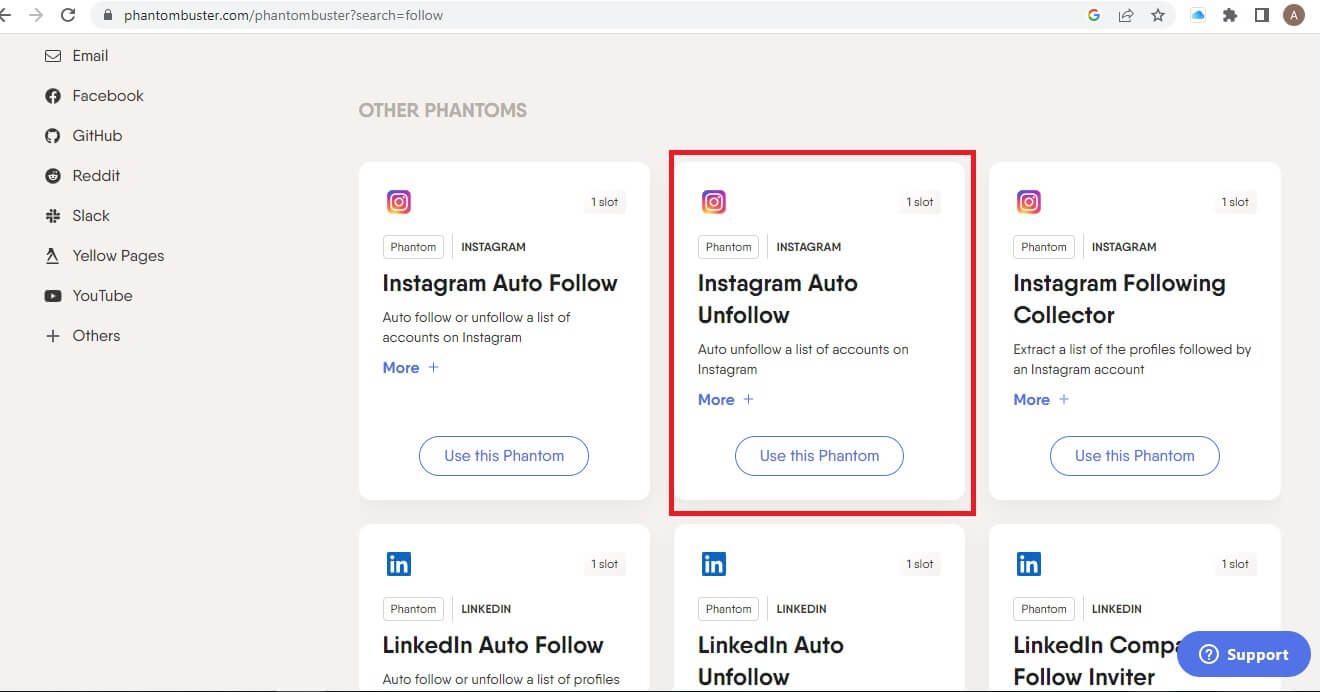Click the browser reload page icon
The width and height of the screenshot is (1320, 692).
68,15
